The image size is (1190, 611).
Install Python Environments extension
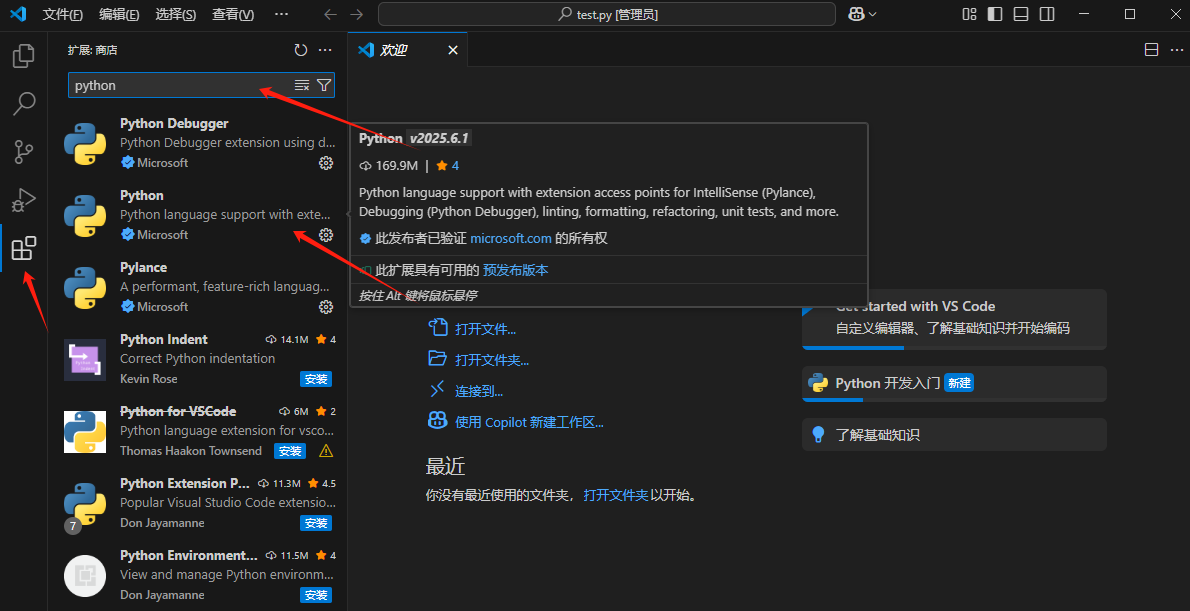click(x=316, y=595)
